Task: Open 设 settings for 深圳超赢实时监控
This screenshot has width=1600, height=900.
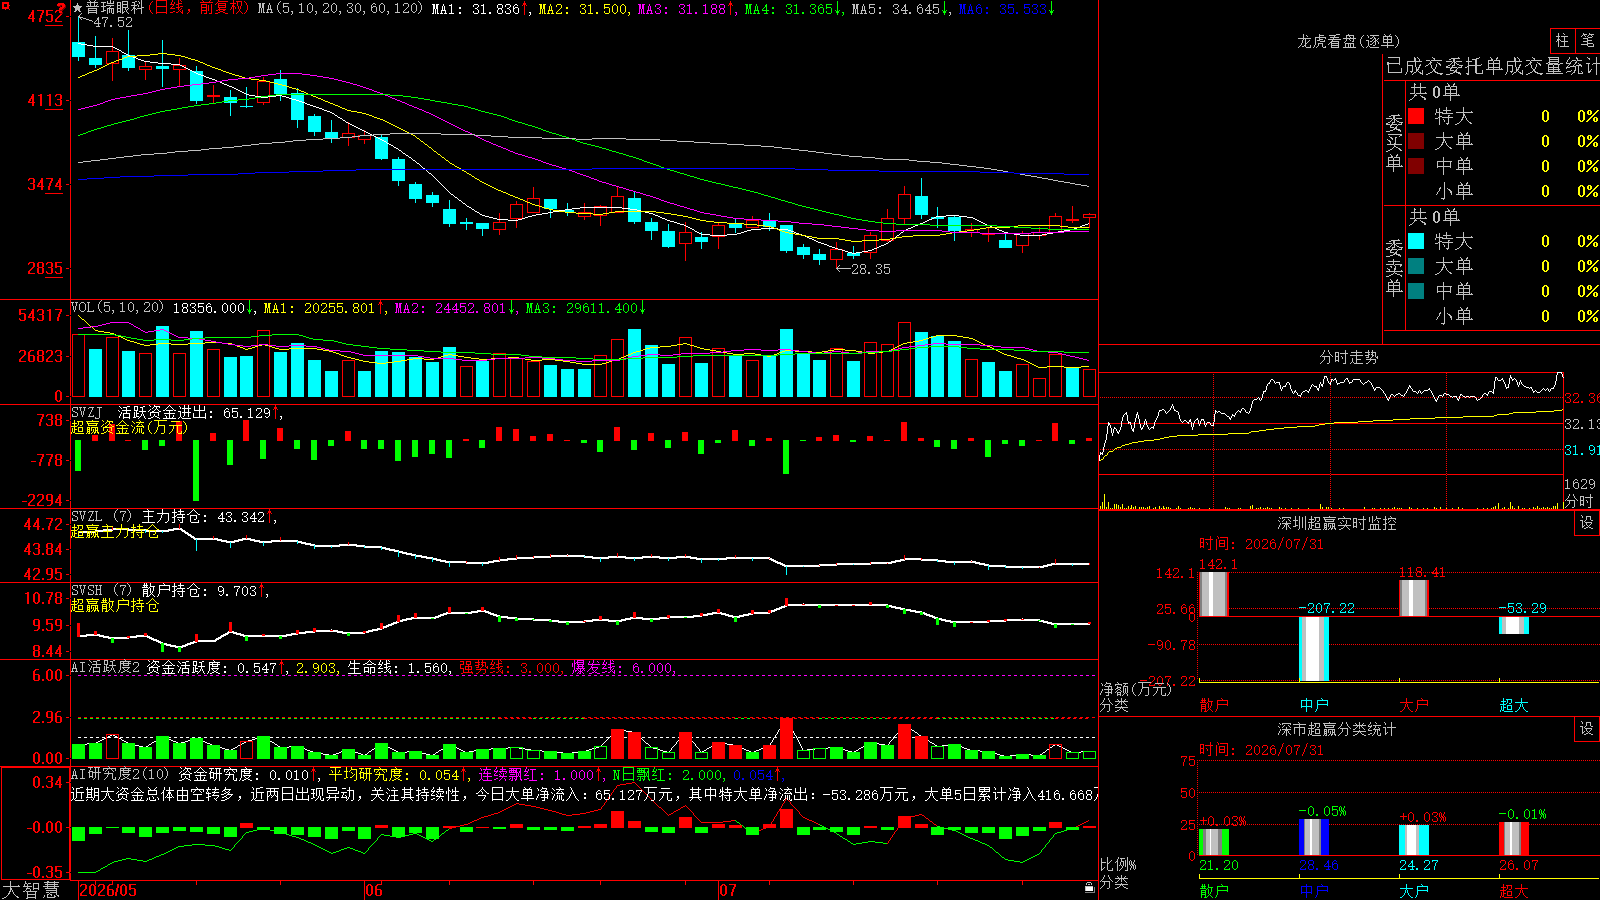Action: [x=1587, y=523]
